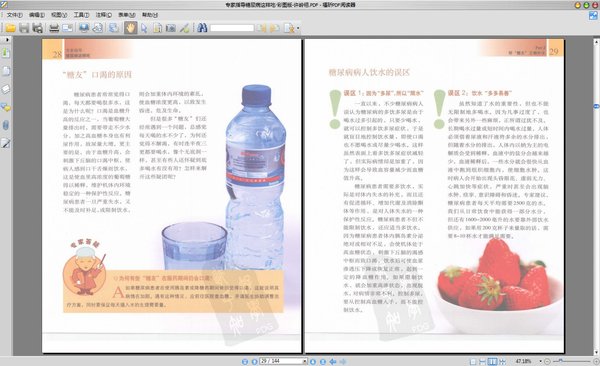Screen dimensions: 600x366
Task: Click the monitor full-screen icon
Action: (84, 28)
